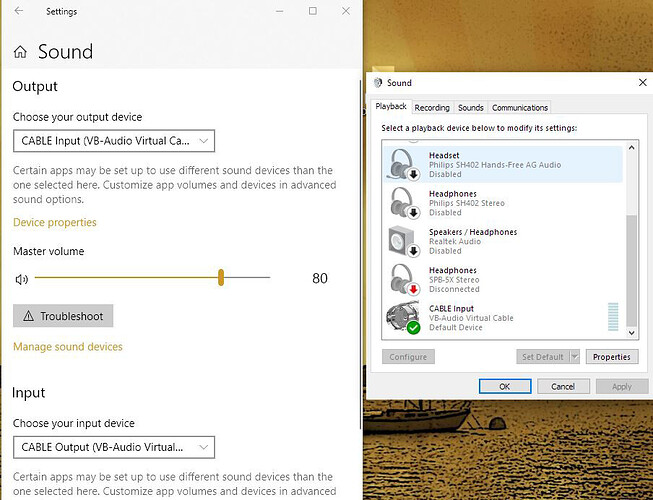Click the Set Default button
Screen dimensions: 653x500
[x=543, y=357]
